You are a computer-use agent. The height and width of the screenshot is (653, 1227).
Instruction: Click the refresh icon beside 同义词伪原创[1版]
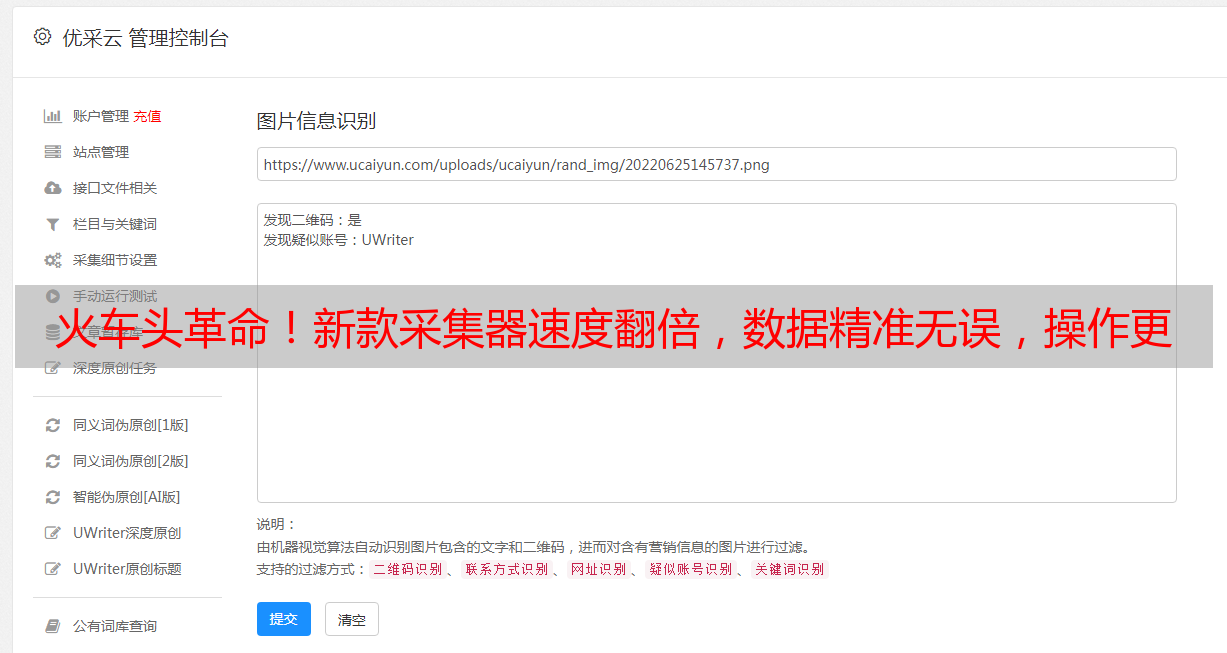(52, 425)
